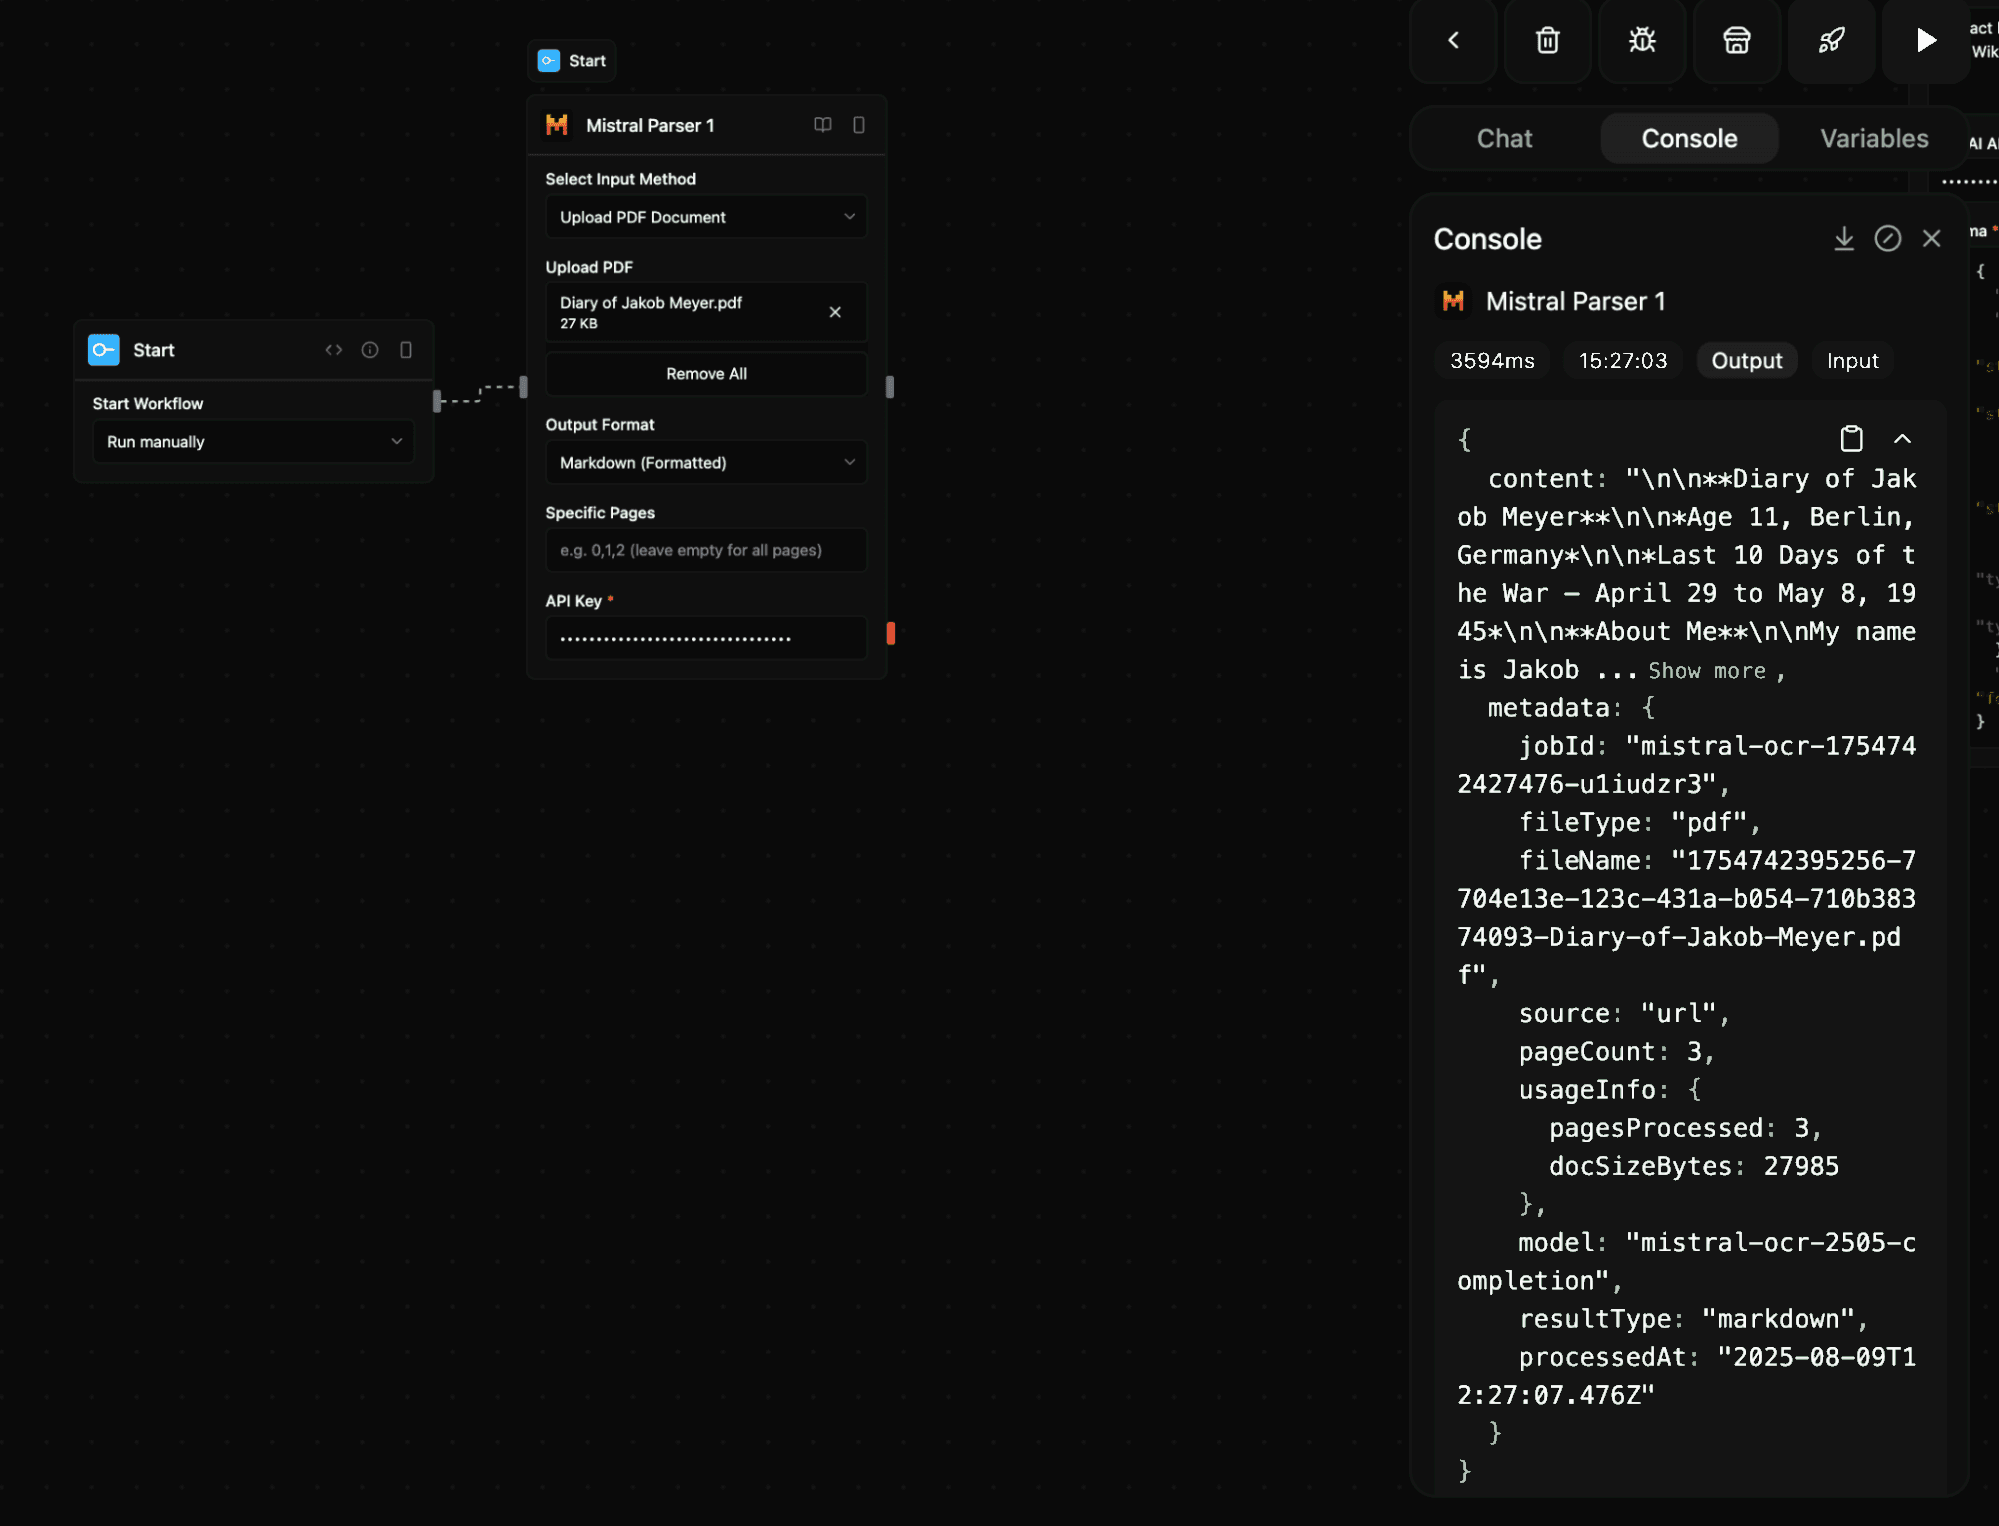Open the marketplace store icon
Viewport: 1999px width, 1526px height.
click(x=1735, y=41)
